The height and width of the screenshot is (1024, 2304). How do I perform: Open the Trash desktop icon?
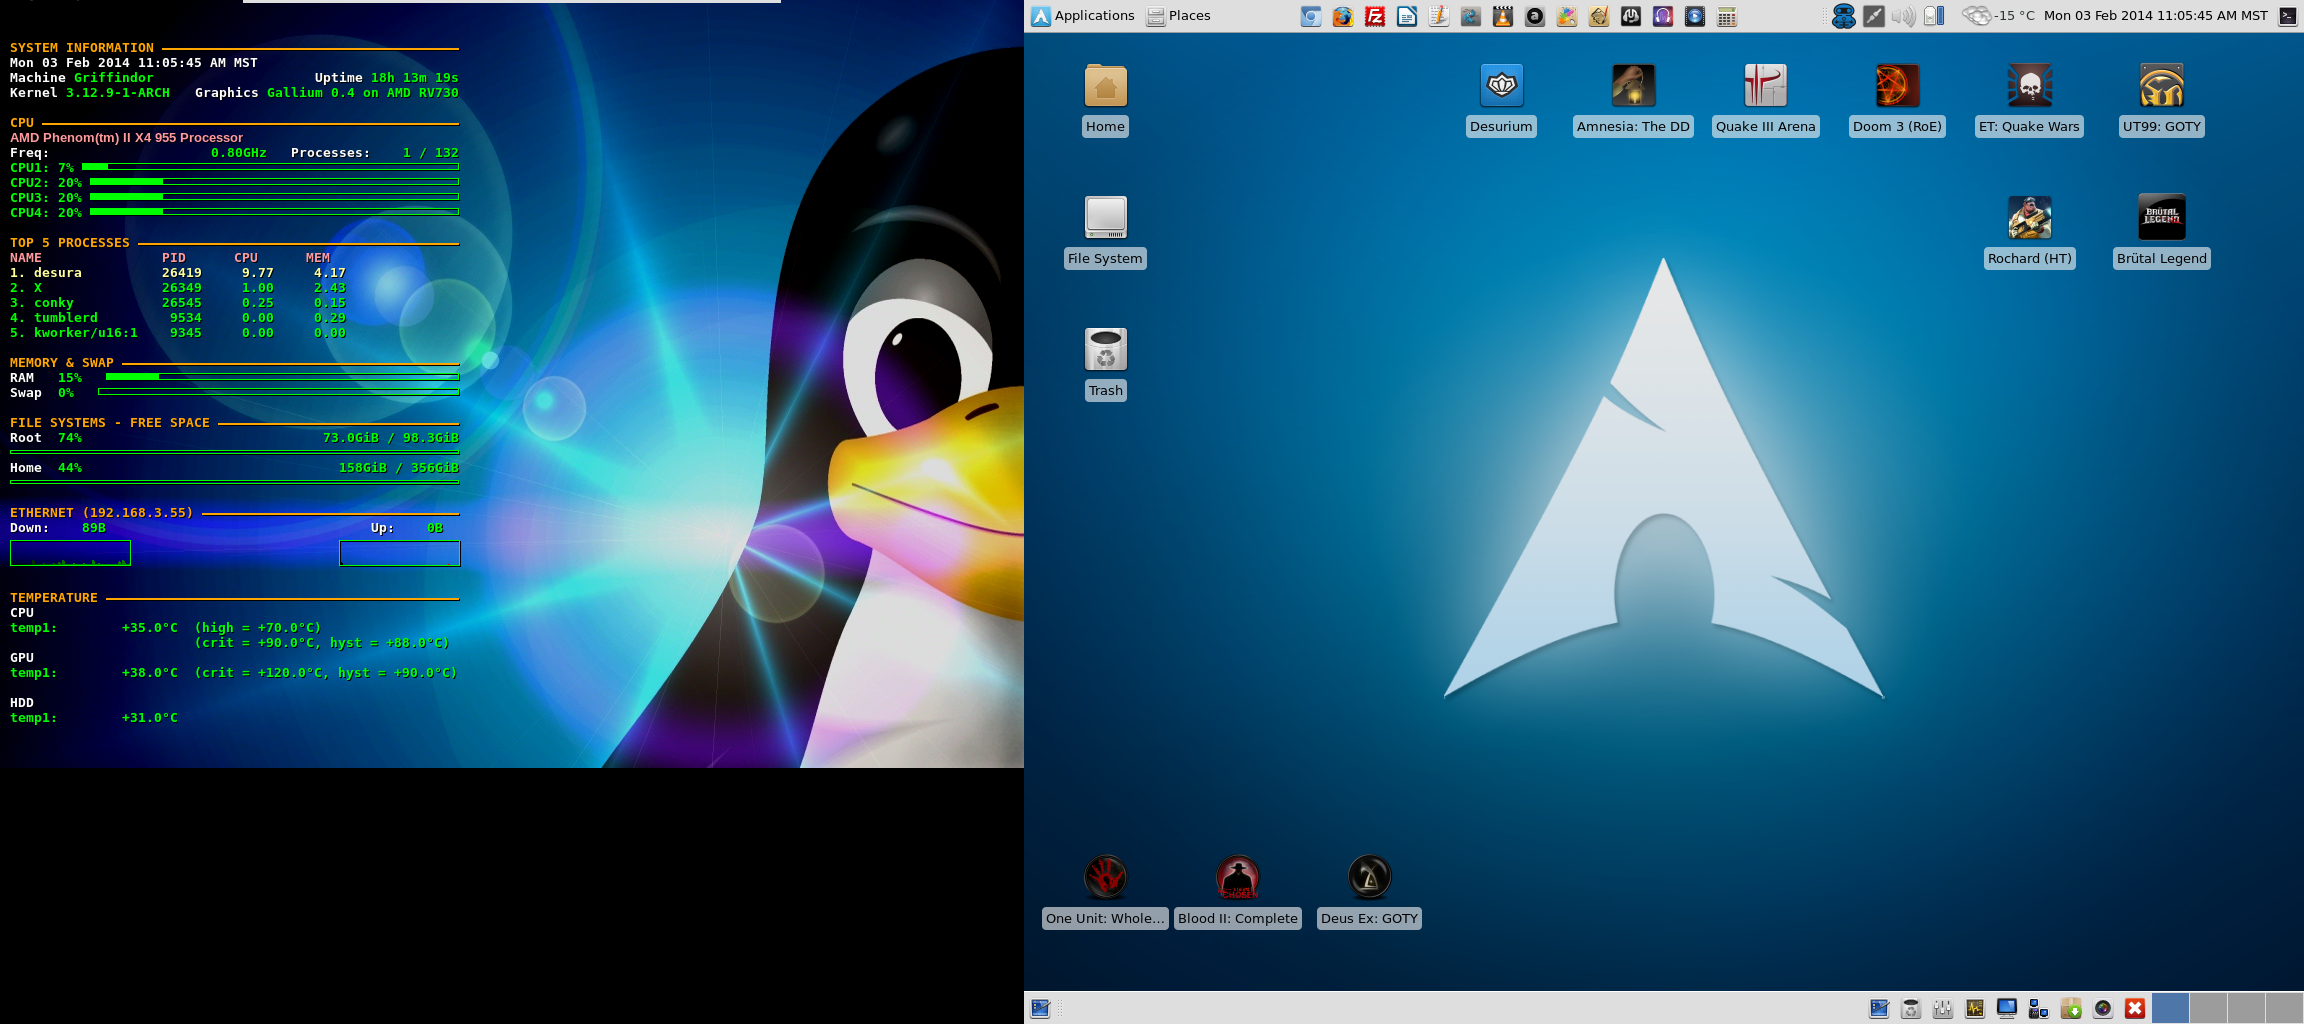pyautogui.click(x=1106, y=364)
